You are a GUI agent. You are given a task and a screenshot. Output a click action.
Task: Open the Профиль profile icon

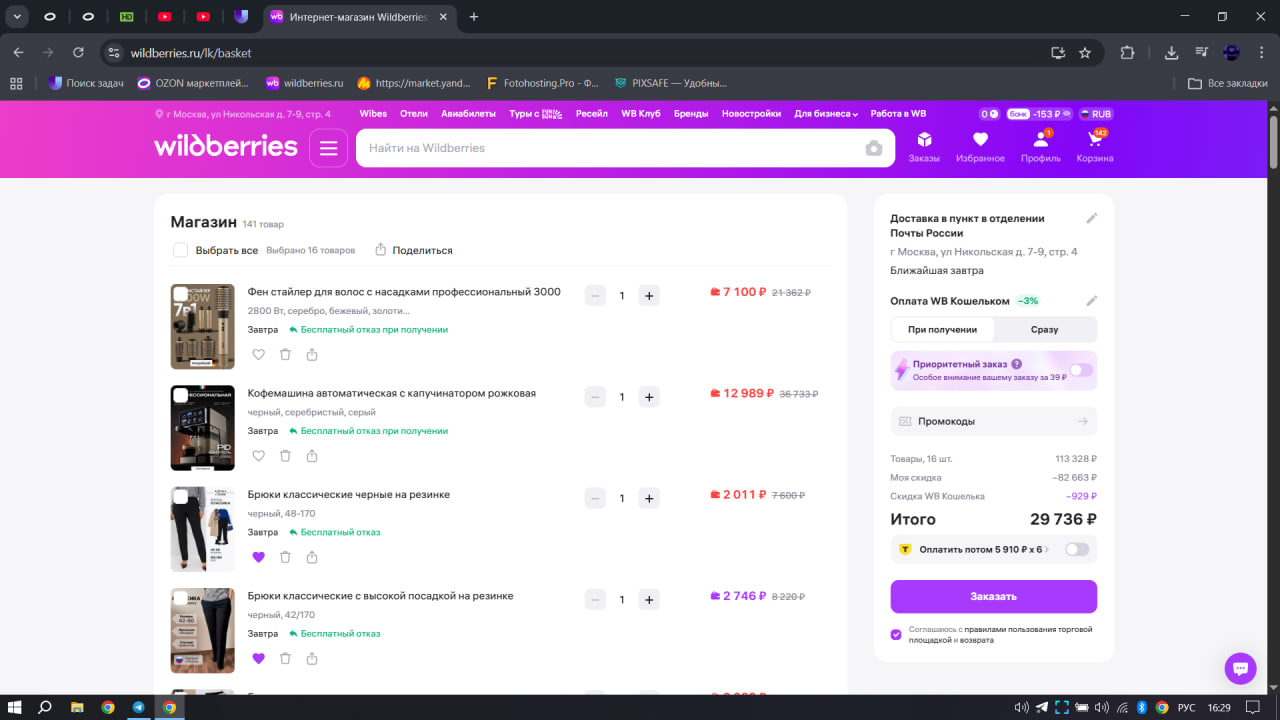pos(1040,147)
